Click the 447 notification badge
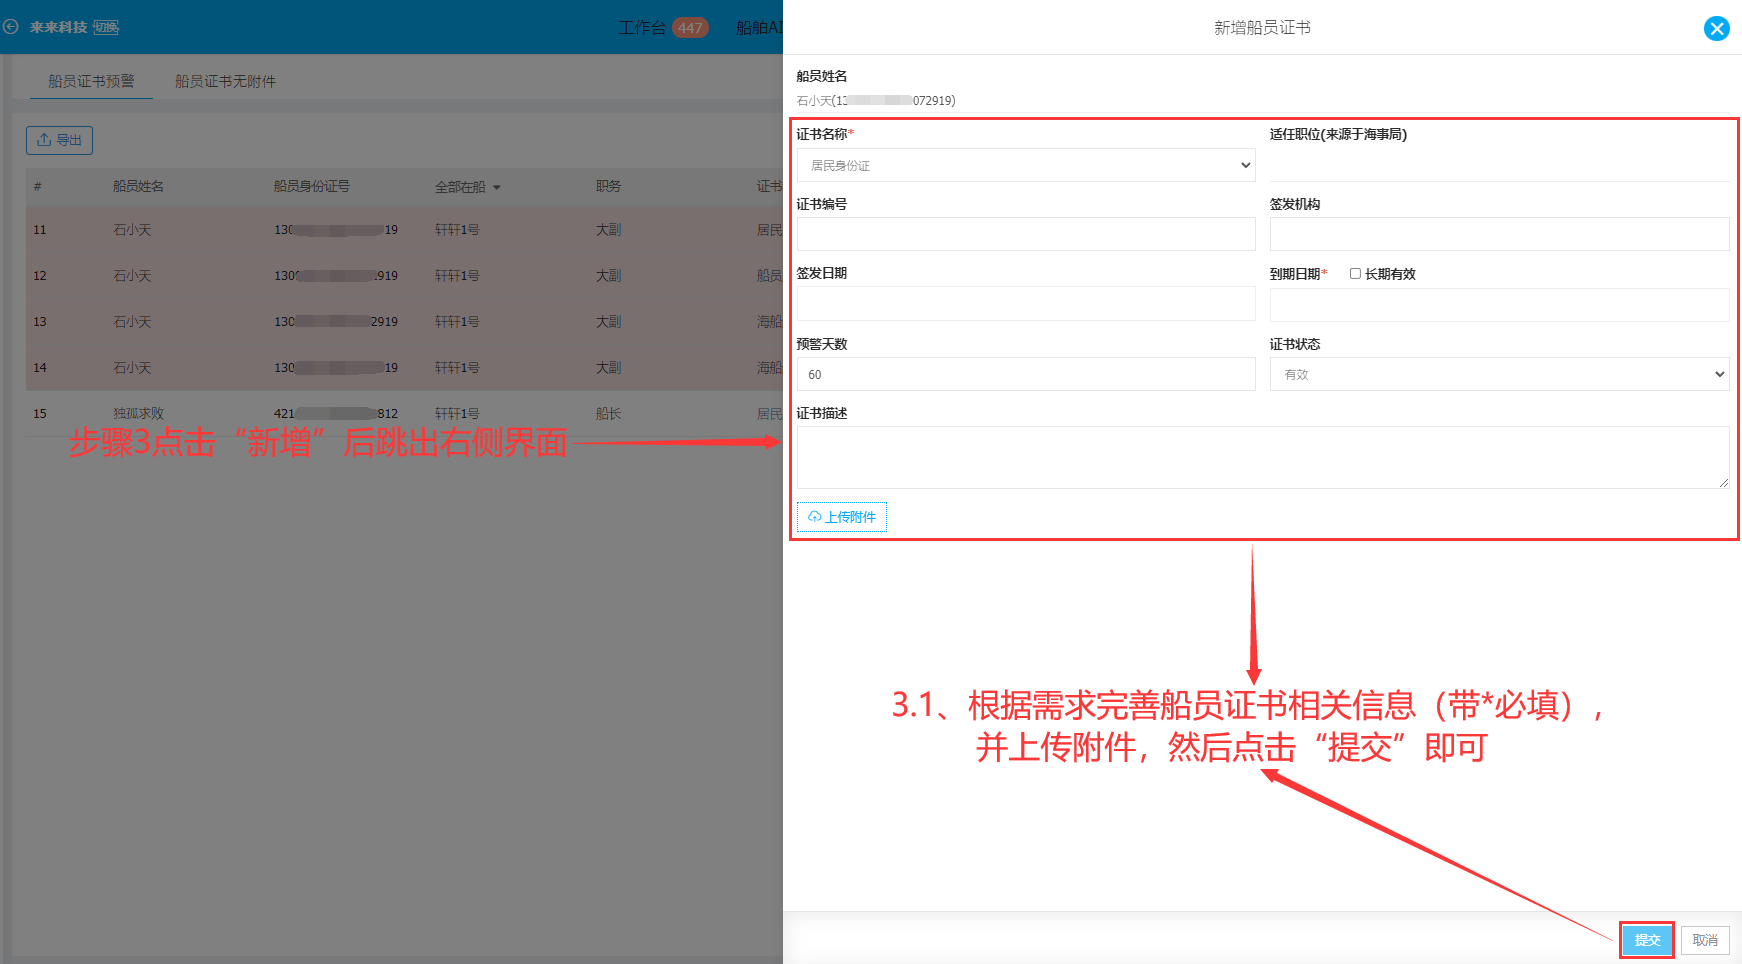Viewport: 1742px width, 964px height. click(690, 28)
